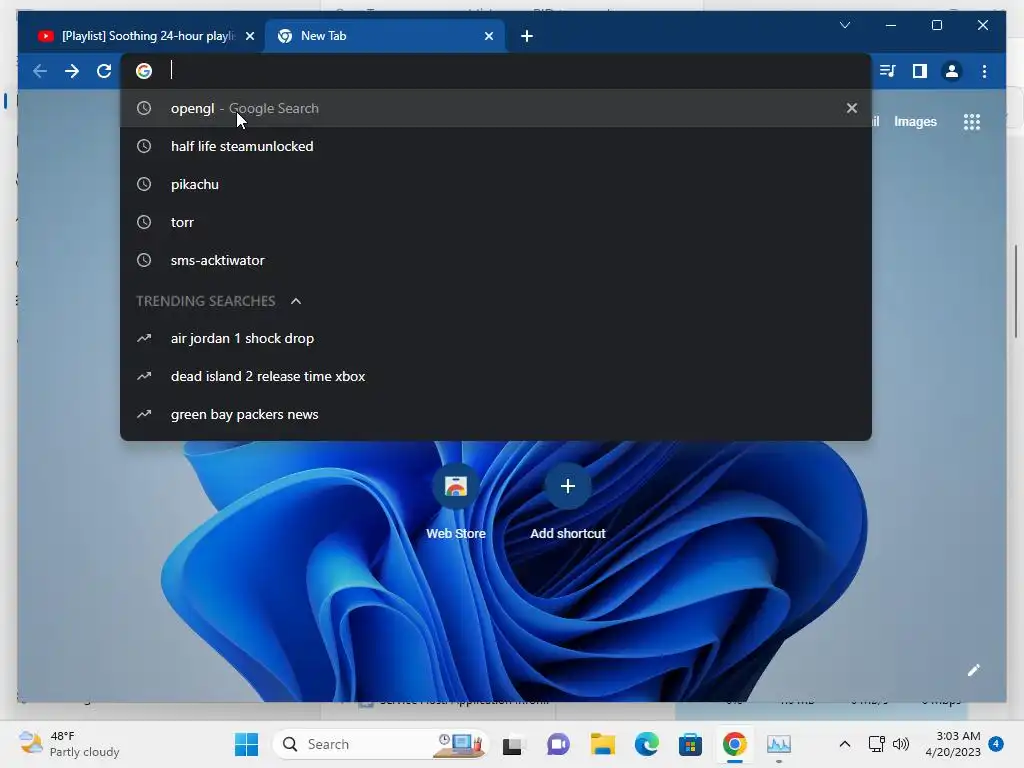Screen dimensions: 1024x768
Task: Select trending green bay packers news
Action: pos(495,414)
